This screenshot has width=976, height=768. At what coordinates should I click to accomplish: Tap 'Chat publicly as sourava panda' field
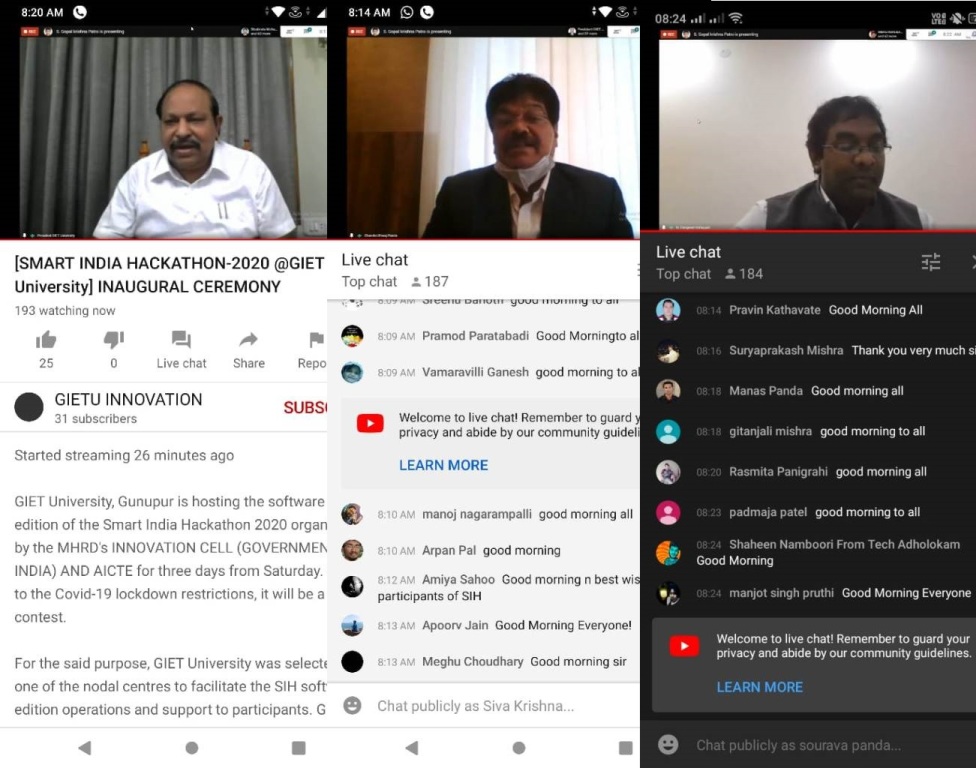coord(798,745)
